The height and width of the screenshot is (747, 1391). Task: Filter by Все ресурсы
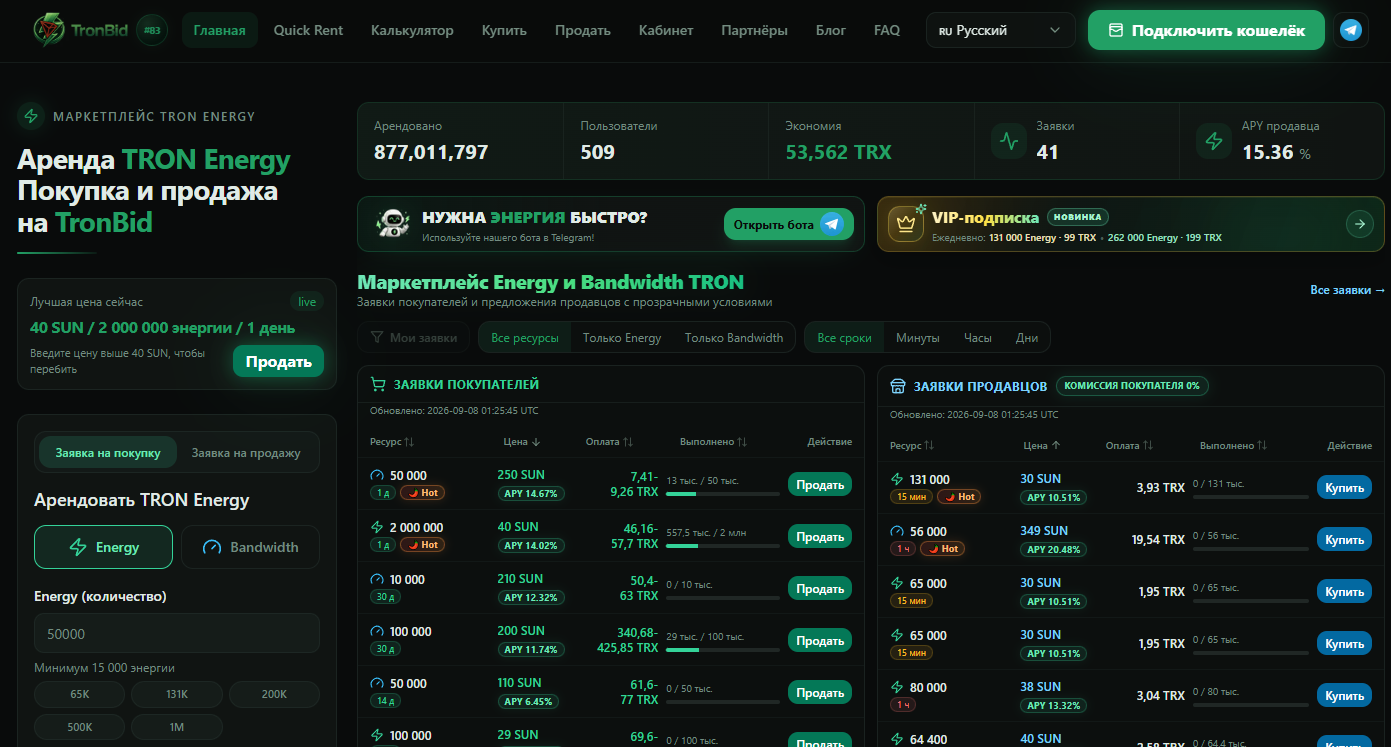525,337
